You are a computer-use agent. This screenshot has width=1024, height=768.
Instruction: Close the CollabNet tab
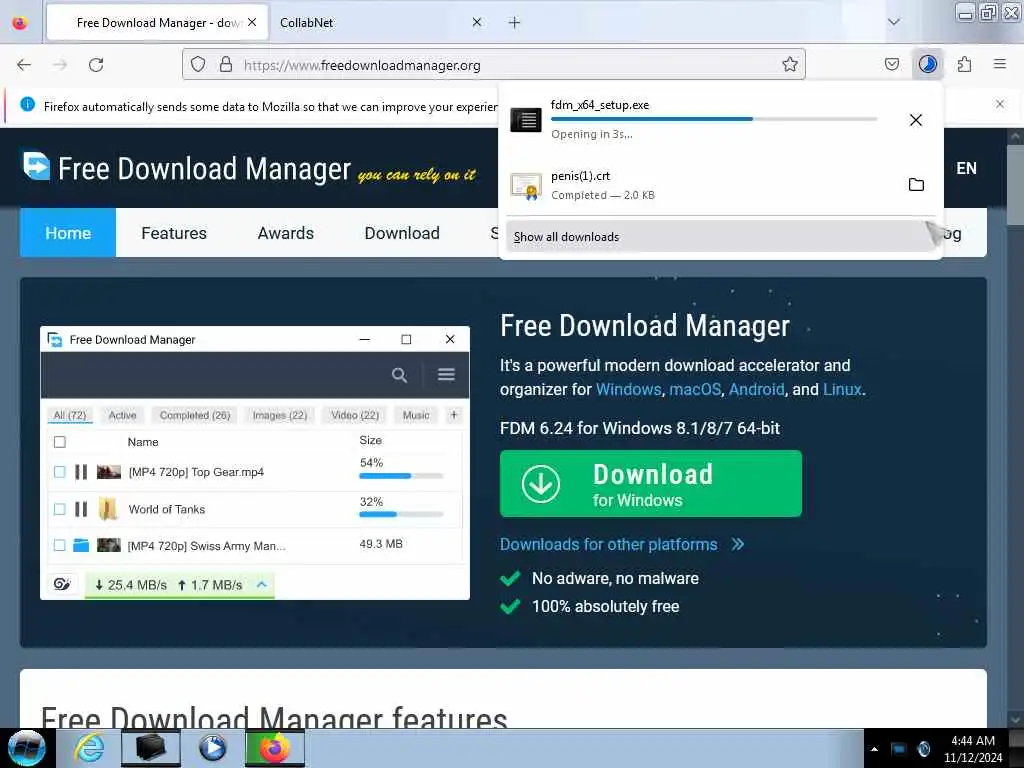tap(477, 22)
